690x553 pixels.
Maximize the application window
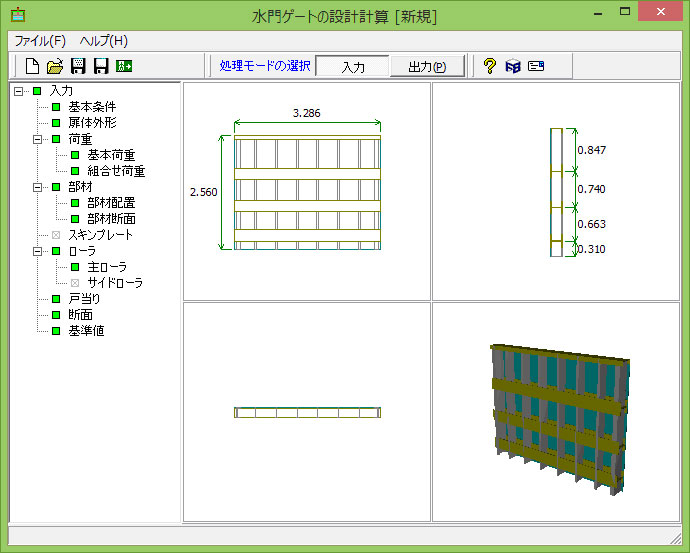coord(625,11)
